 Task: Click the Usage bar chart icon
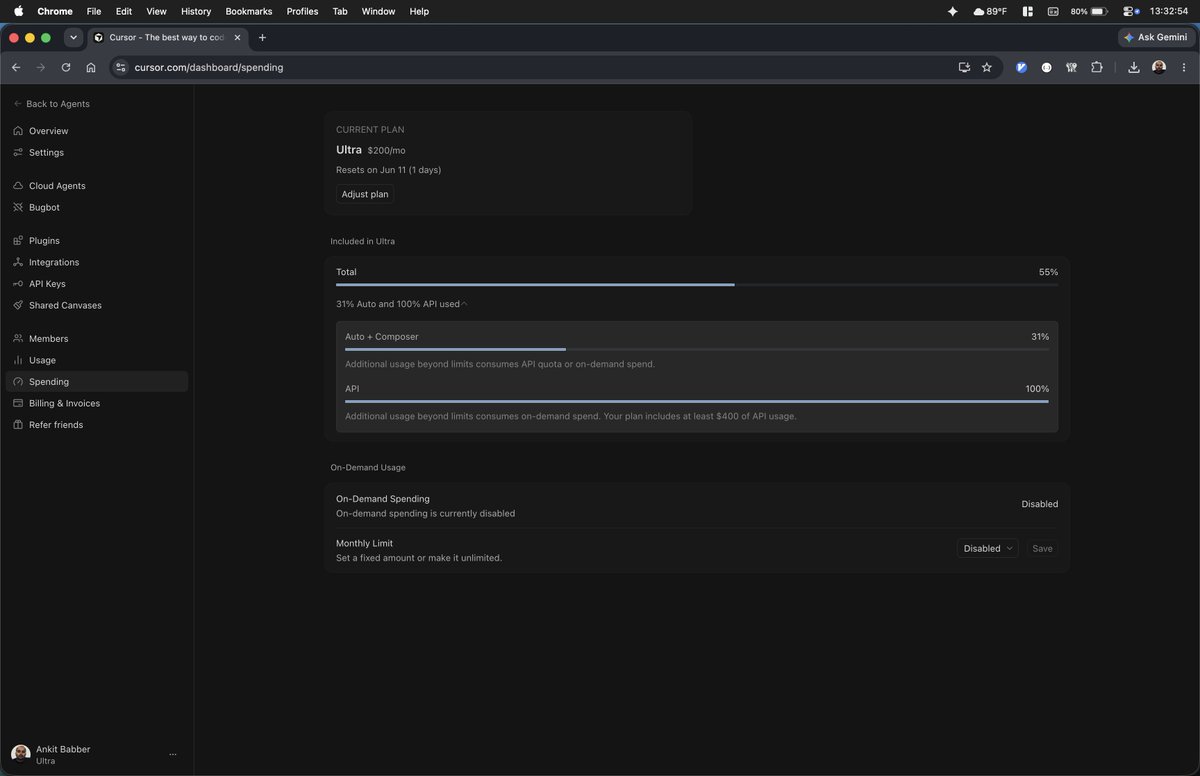18,360
